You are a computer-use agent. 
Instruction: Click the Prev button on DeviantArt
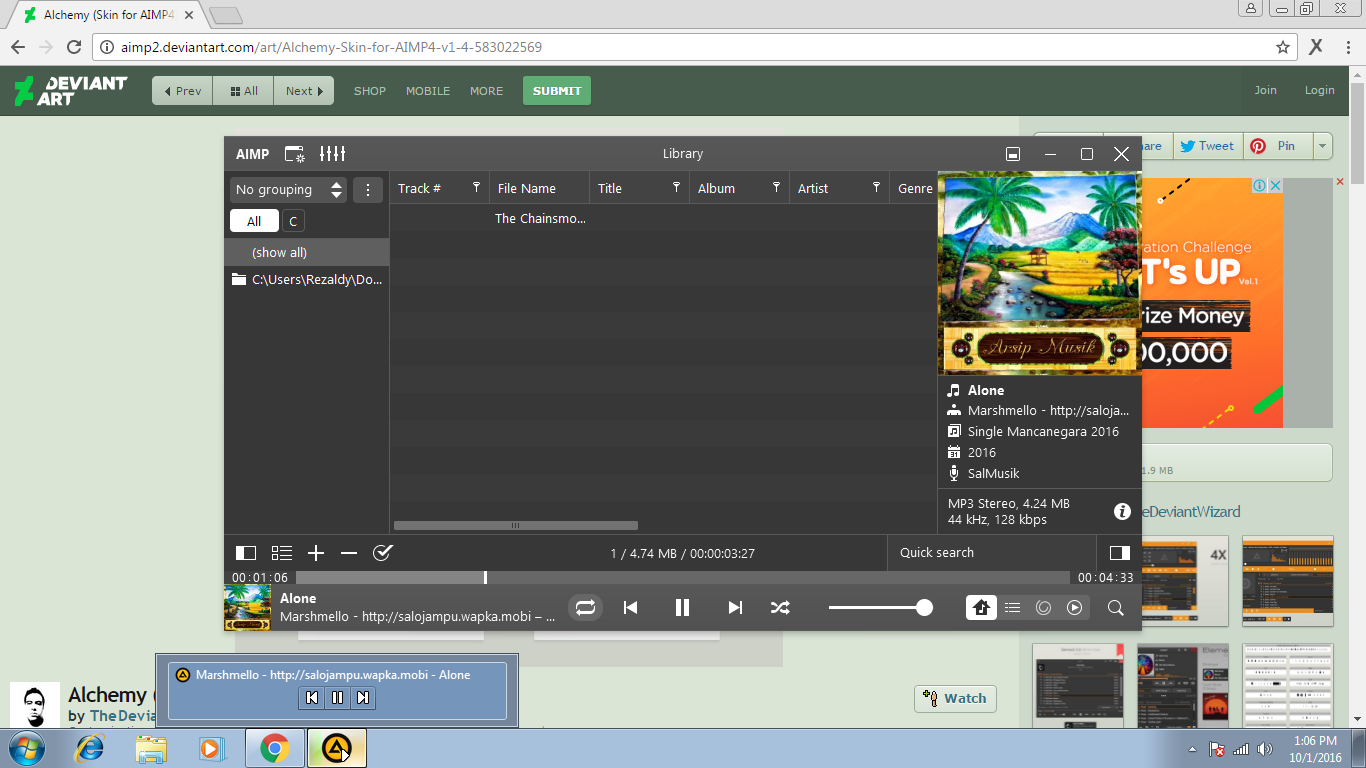183,91
